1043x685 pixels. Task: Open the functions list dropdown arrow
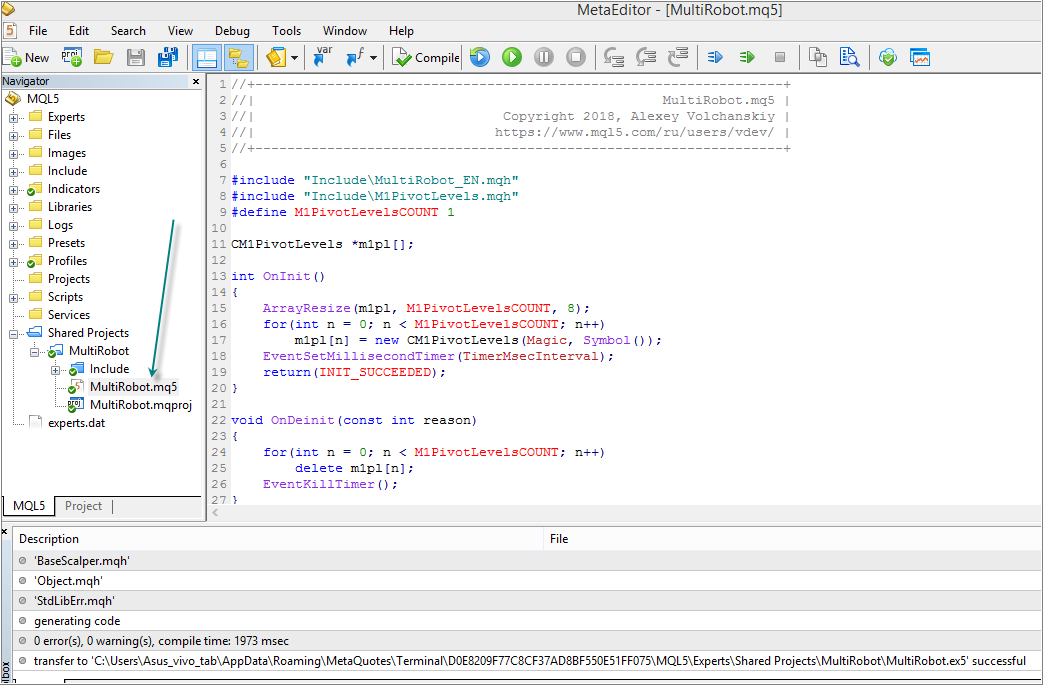click(374, 58)
